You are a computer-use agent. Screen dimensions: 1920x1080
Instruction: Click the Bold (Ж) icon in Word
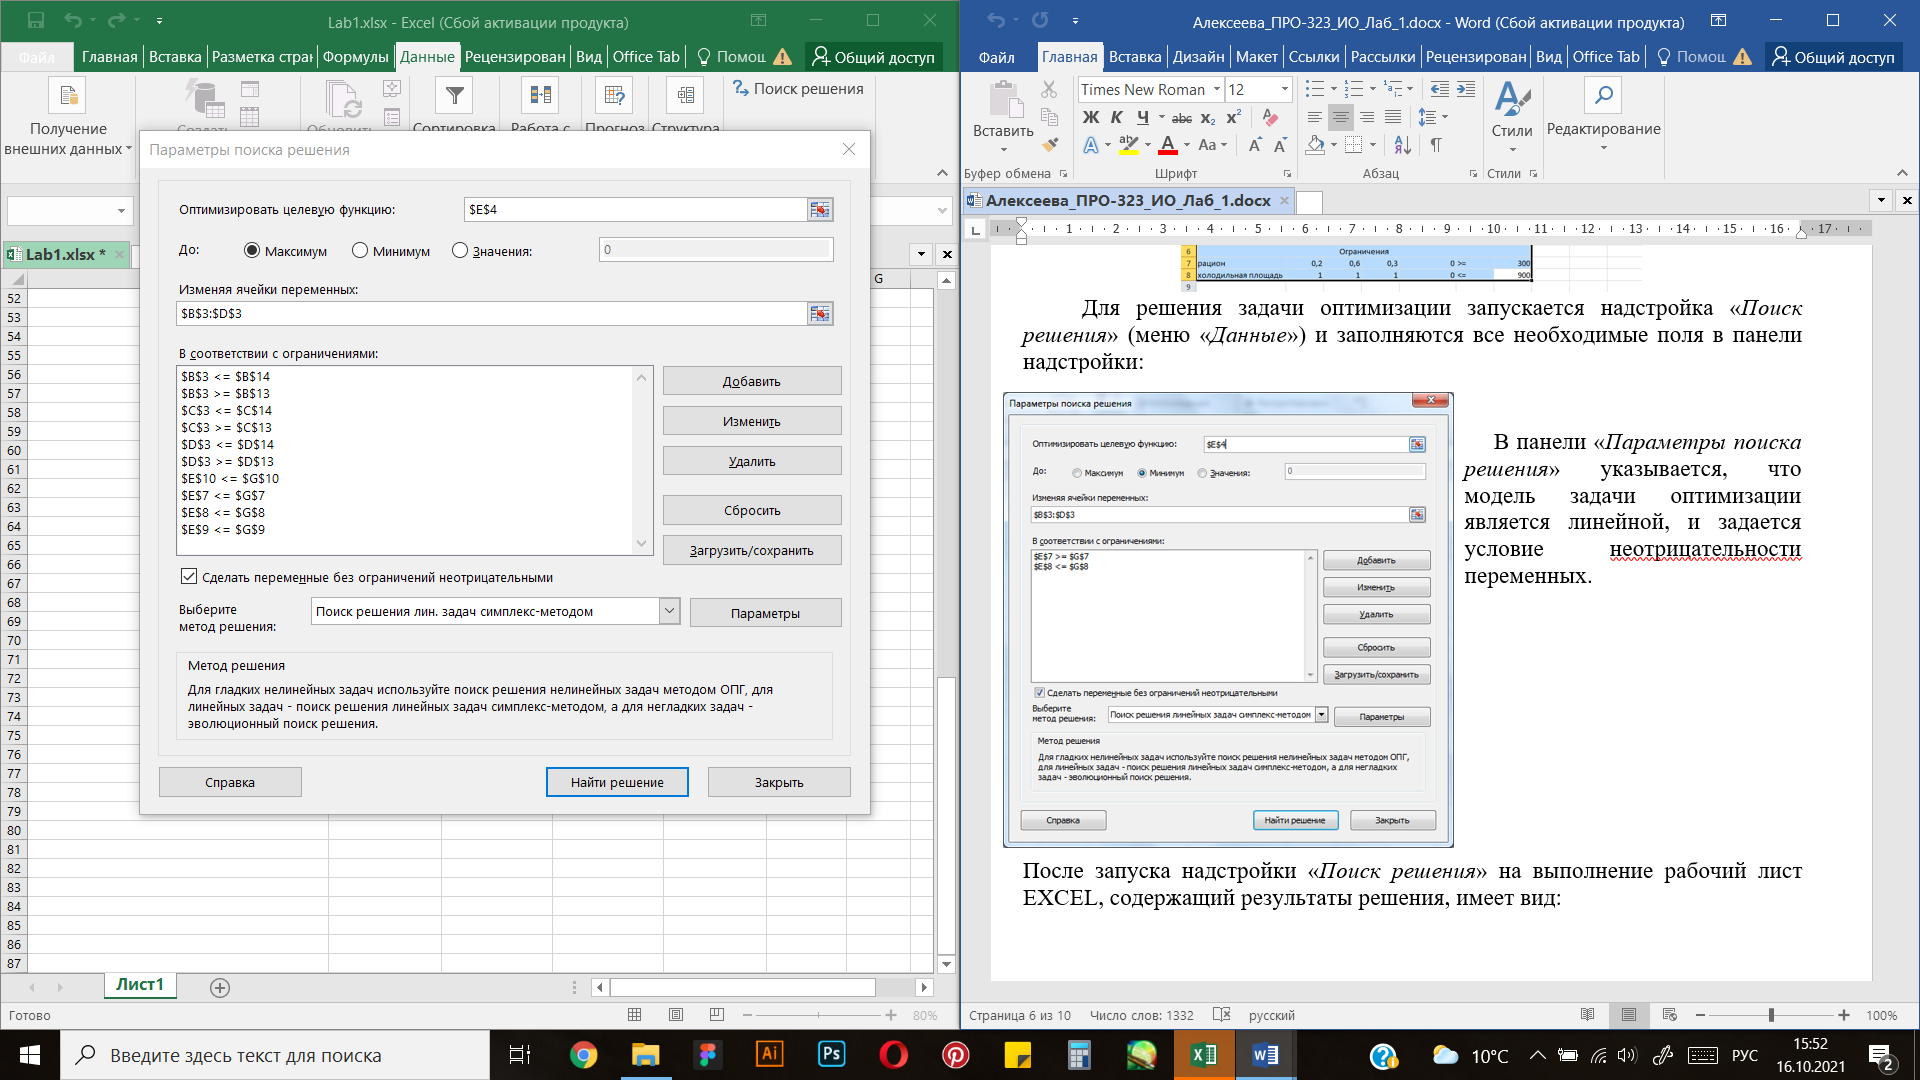pyautogui.click(x=1090, y=117)
